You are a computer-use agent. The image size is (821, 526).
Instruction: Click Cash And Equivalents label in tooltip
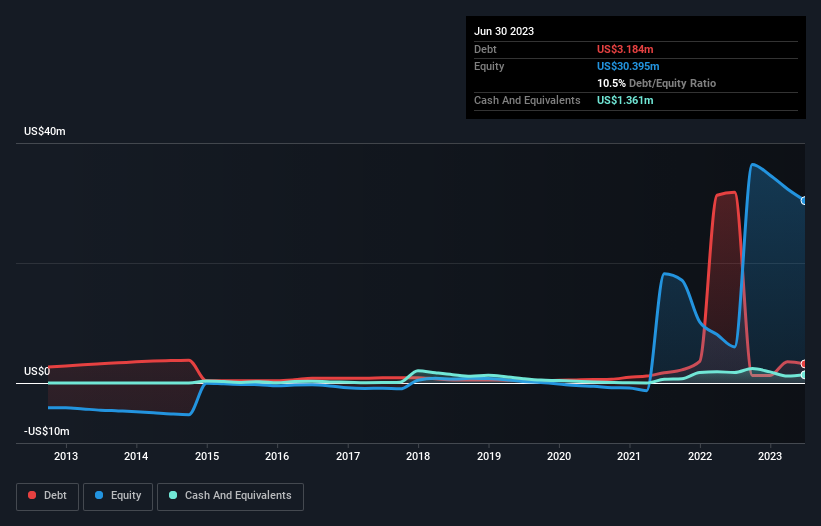point(527,100)
